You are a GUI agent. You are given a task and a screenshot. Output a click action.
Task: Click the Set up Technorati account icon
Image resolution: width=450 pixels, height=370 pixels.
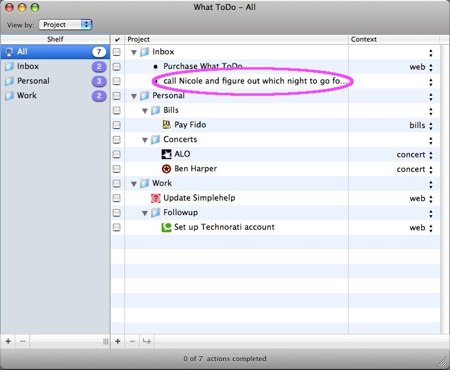pos(166,227)
